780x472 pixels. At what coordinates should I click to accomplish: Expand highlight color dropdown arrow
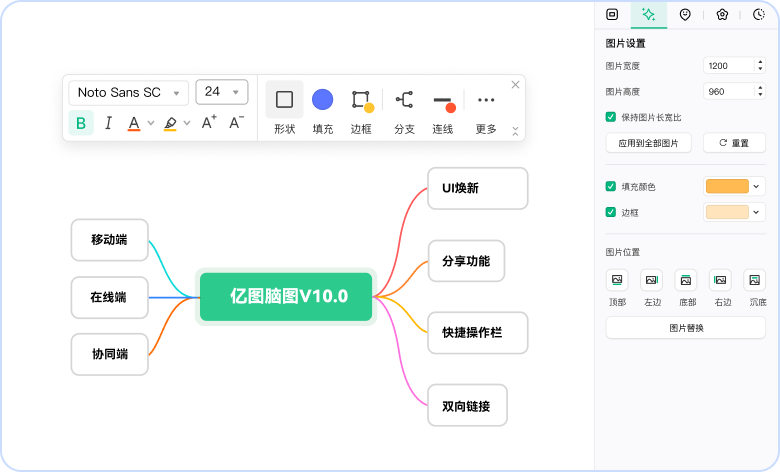pyautogui.click(x=187, y=123)
